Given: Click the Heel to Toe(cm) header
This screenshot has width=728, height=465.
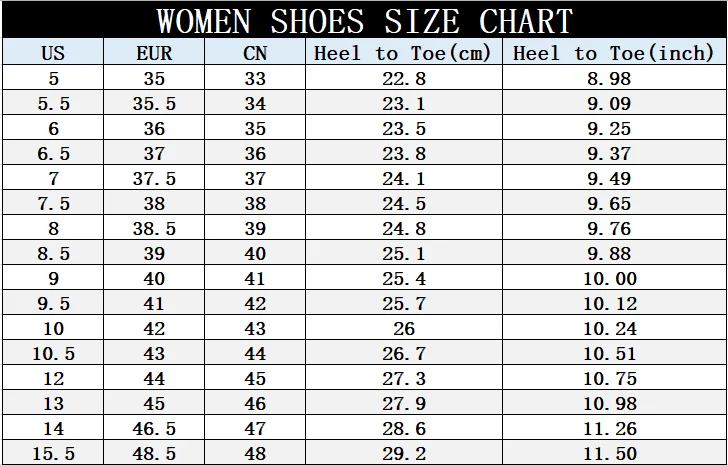Looking at the screenshot, I should click(x=404, y=52).
